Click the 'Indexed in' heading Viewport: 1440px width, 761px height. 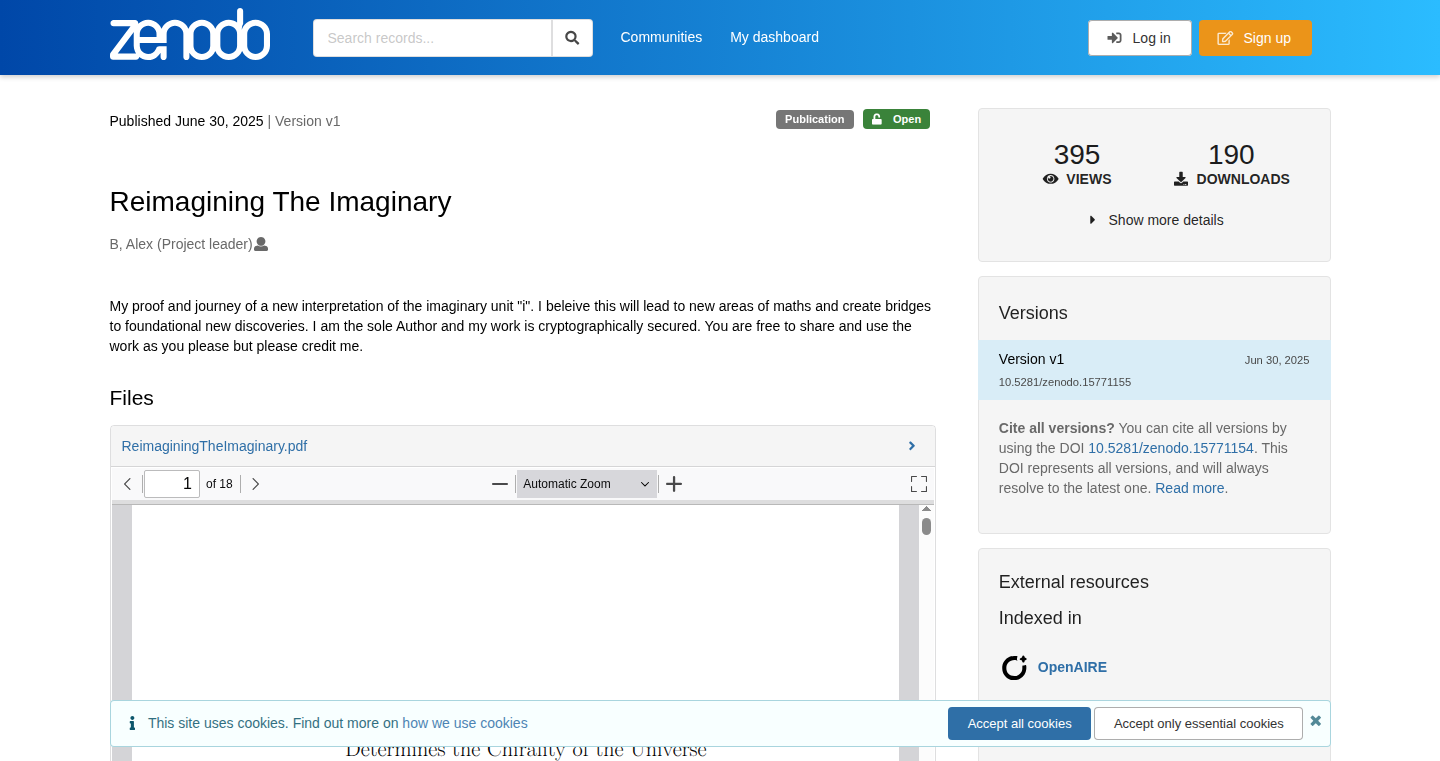pos(1040,618)
